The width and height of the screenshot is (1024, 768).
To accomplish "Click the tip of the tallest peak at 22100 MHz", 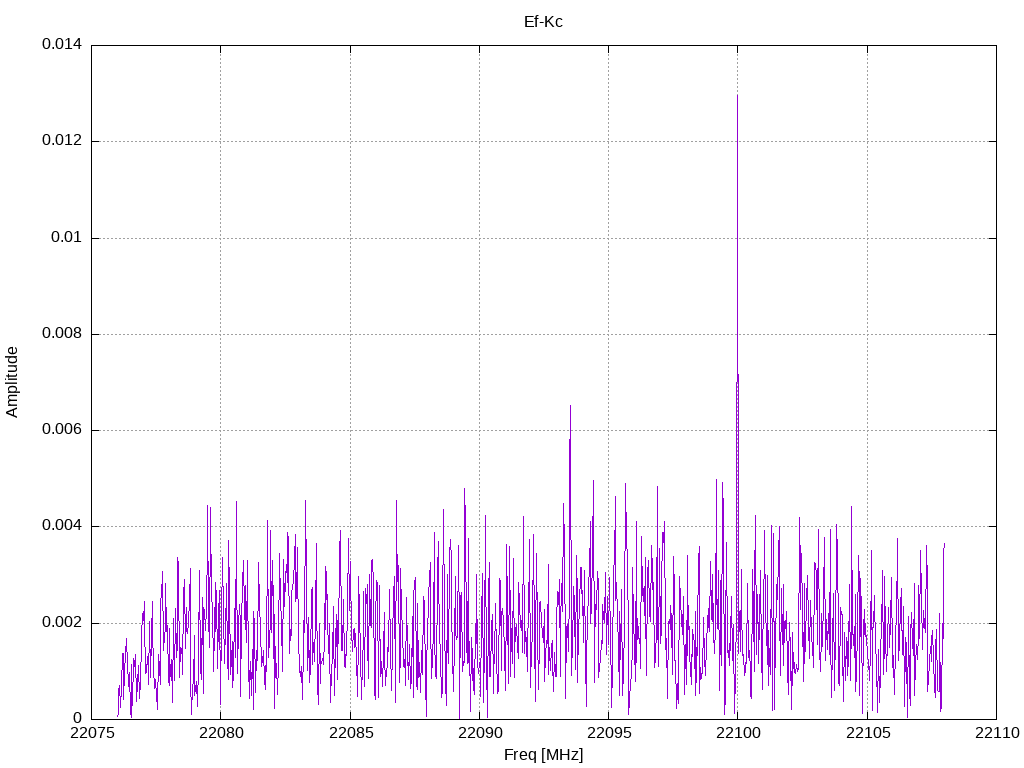I will point(737,96).
